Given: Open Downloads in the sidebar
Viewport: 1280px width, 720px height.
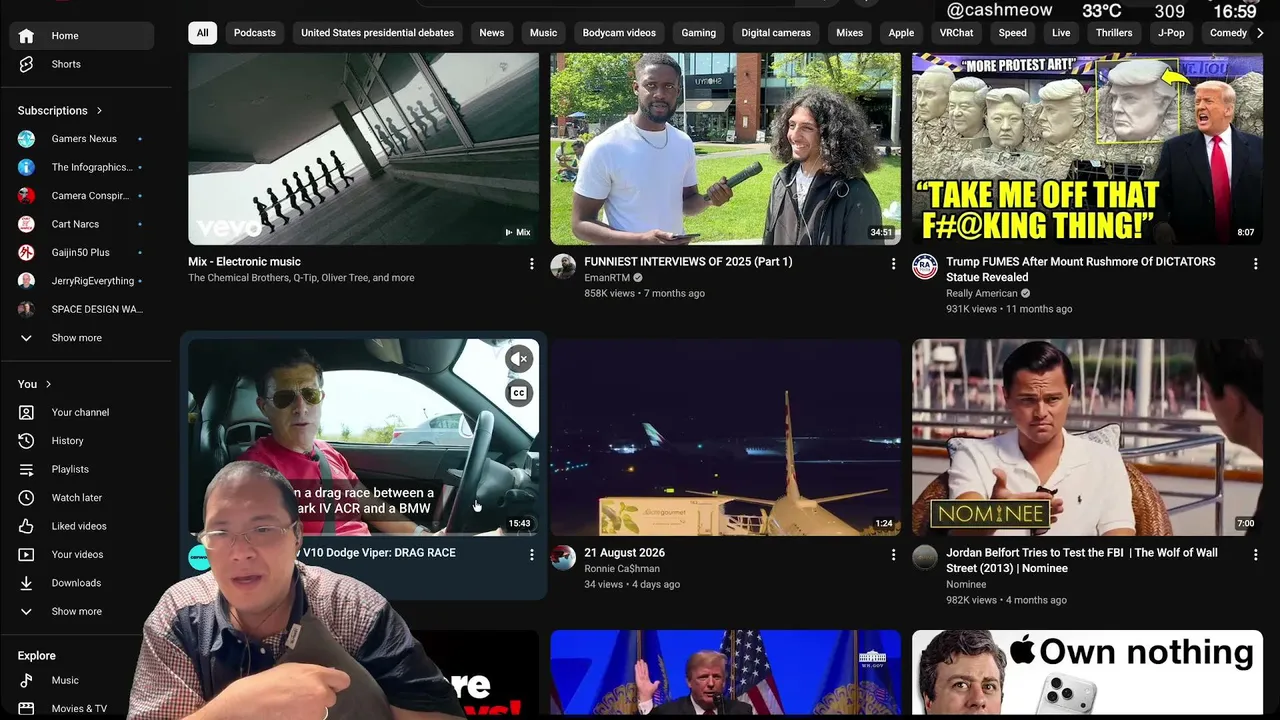Looking at the screenshot, I should [82, 583].
